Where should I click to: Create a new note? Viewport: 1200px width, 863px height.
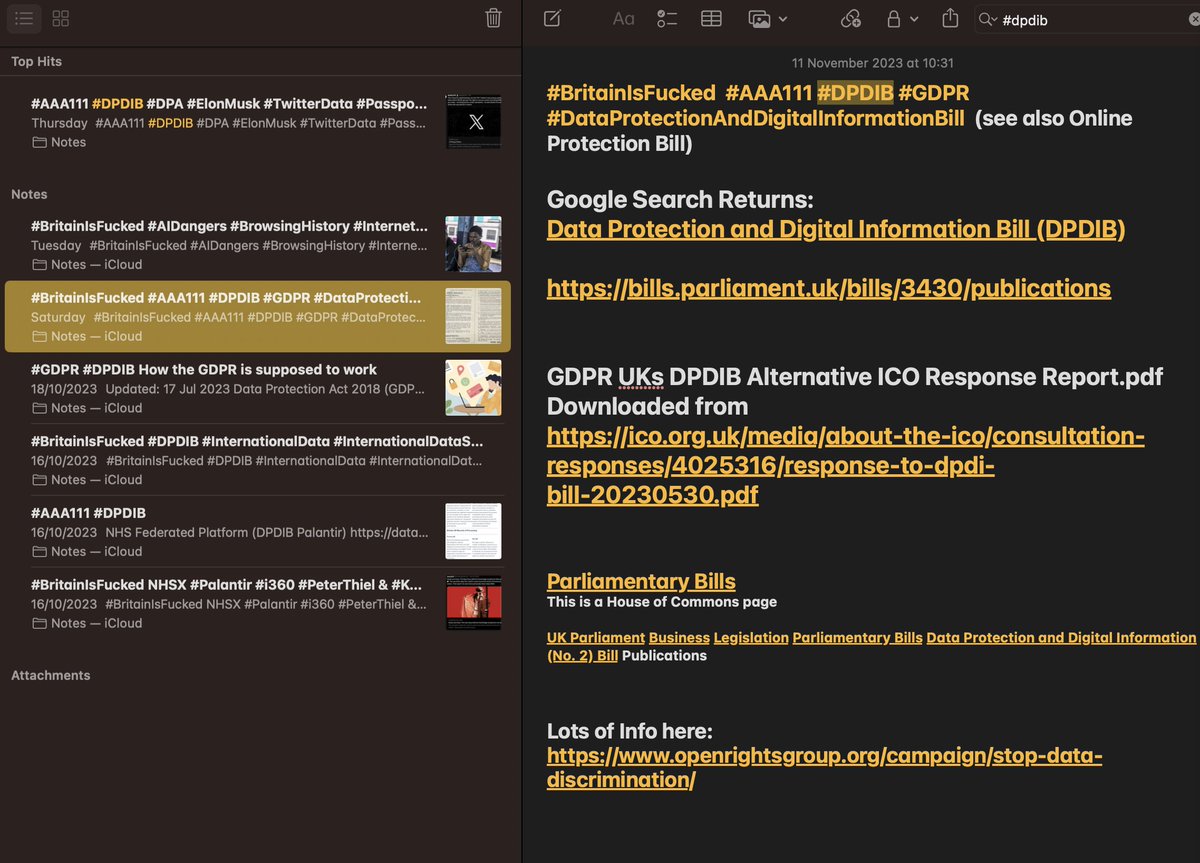[552, 18]
